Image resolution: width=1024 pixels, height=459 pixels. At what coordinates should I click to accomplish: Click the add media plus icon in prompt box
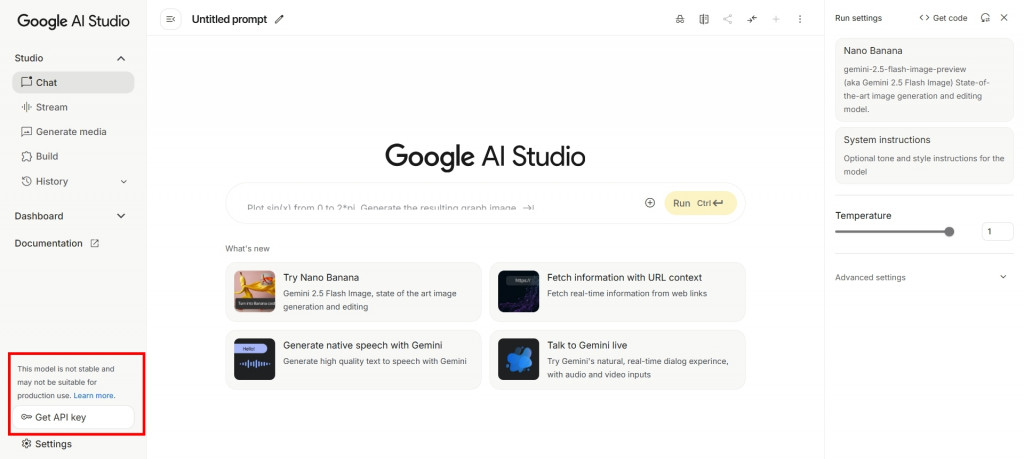[650, 203]
